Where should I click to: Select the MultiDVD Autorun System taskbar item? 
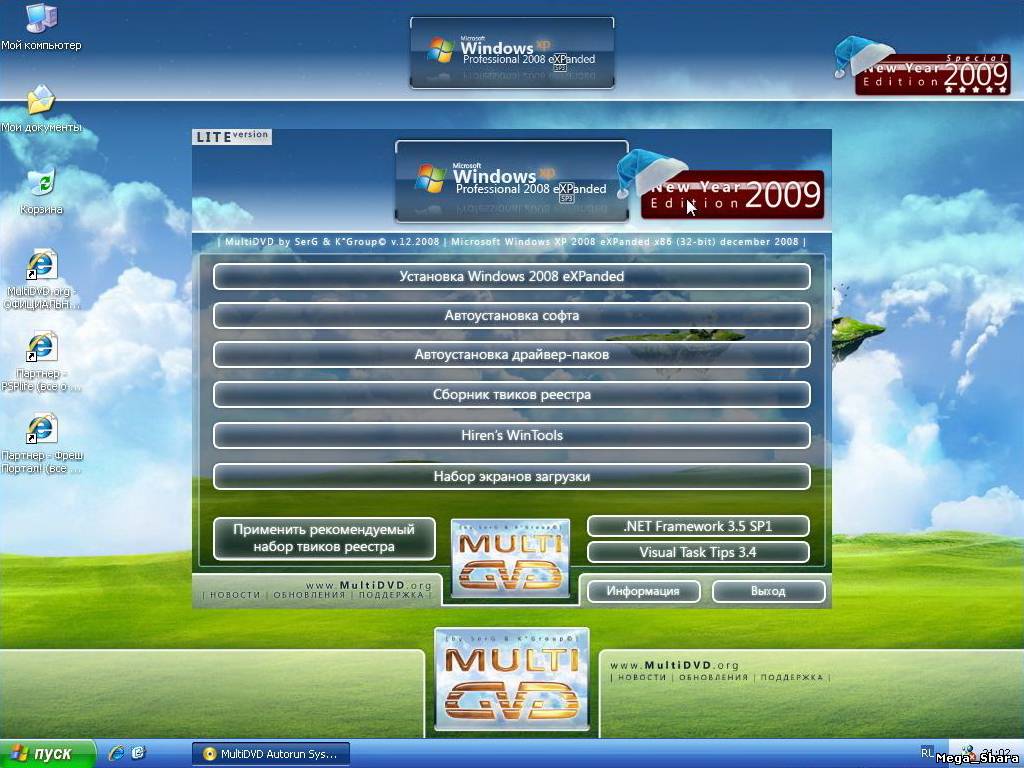pyautogui.click(x=271, y=754)
